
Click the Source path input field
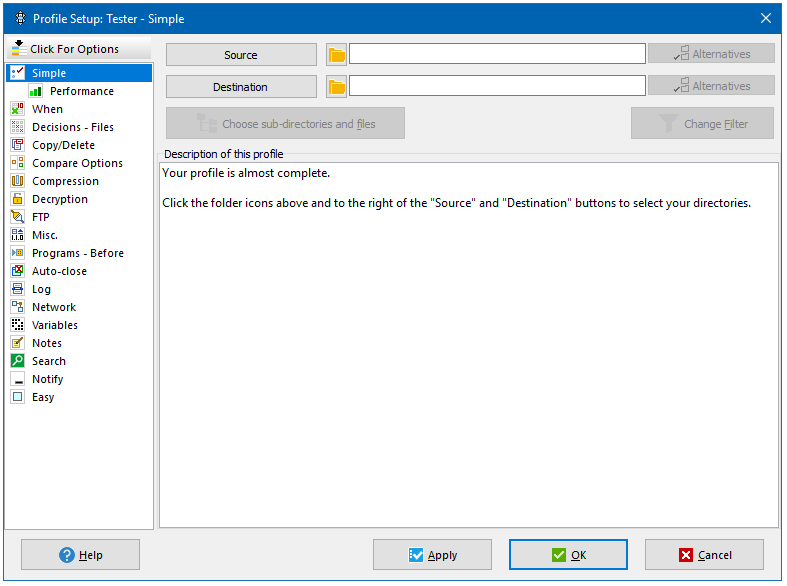pos(497,54)
